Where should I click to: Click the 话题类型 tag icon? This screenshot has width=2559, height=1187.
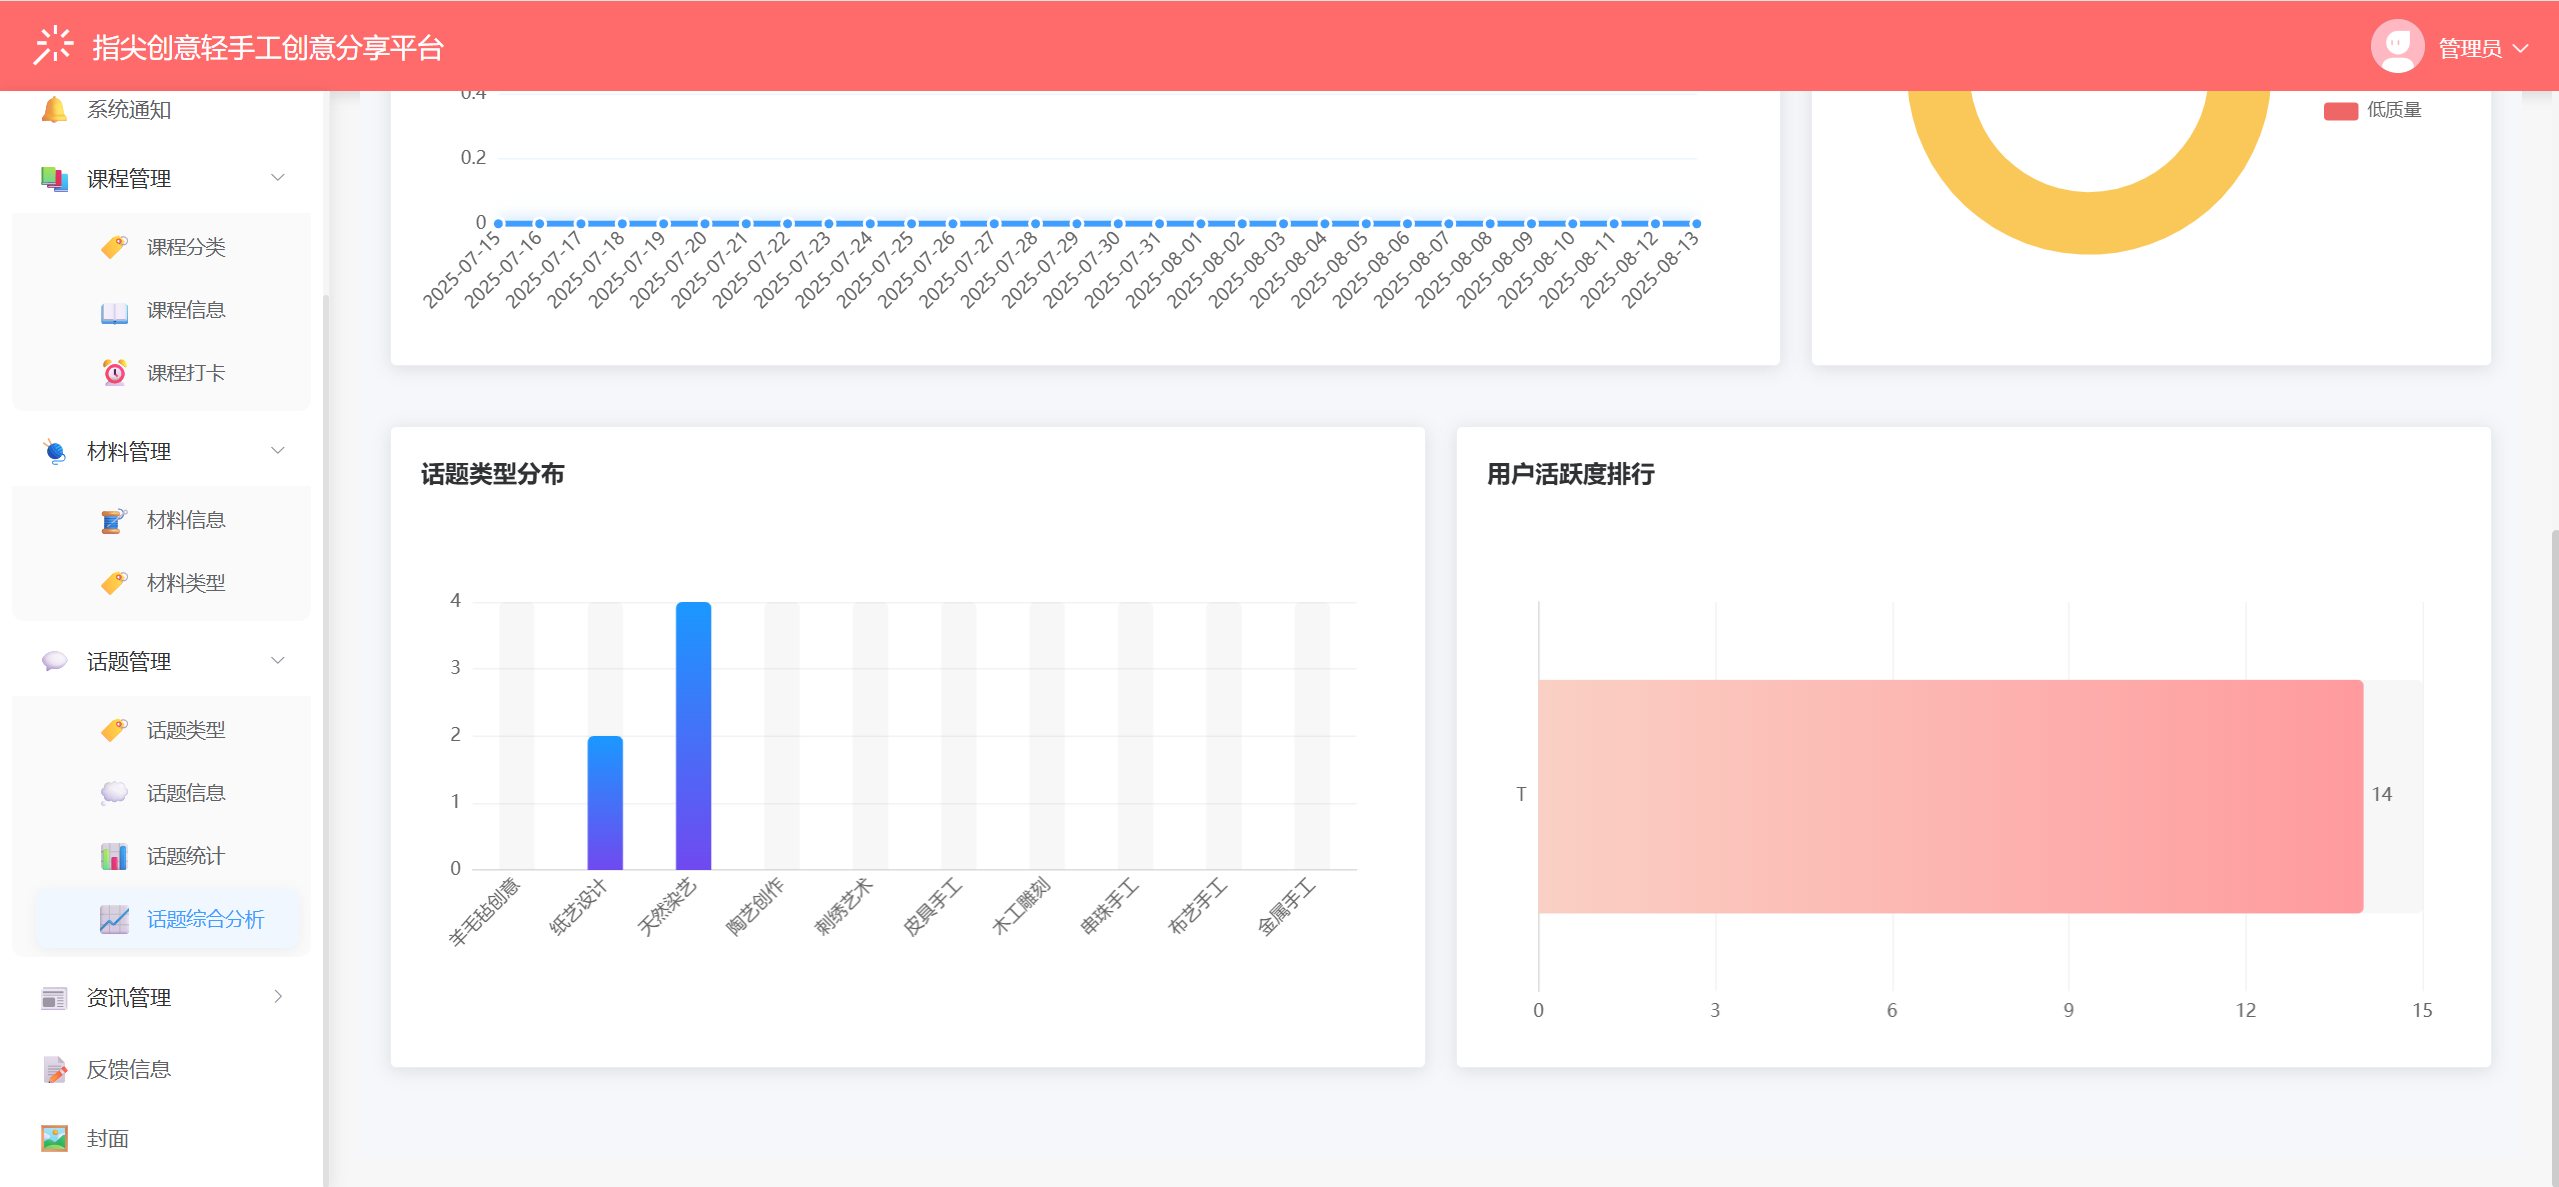pyautogui.click(x=114, y=730)
